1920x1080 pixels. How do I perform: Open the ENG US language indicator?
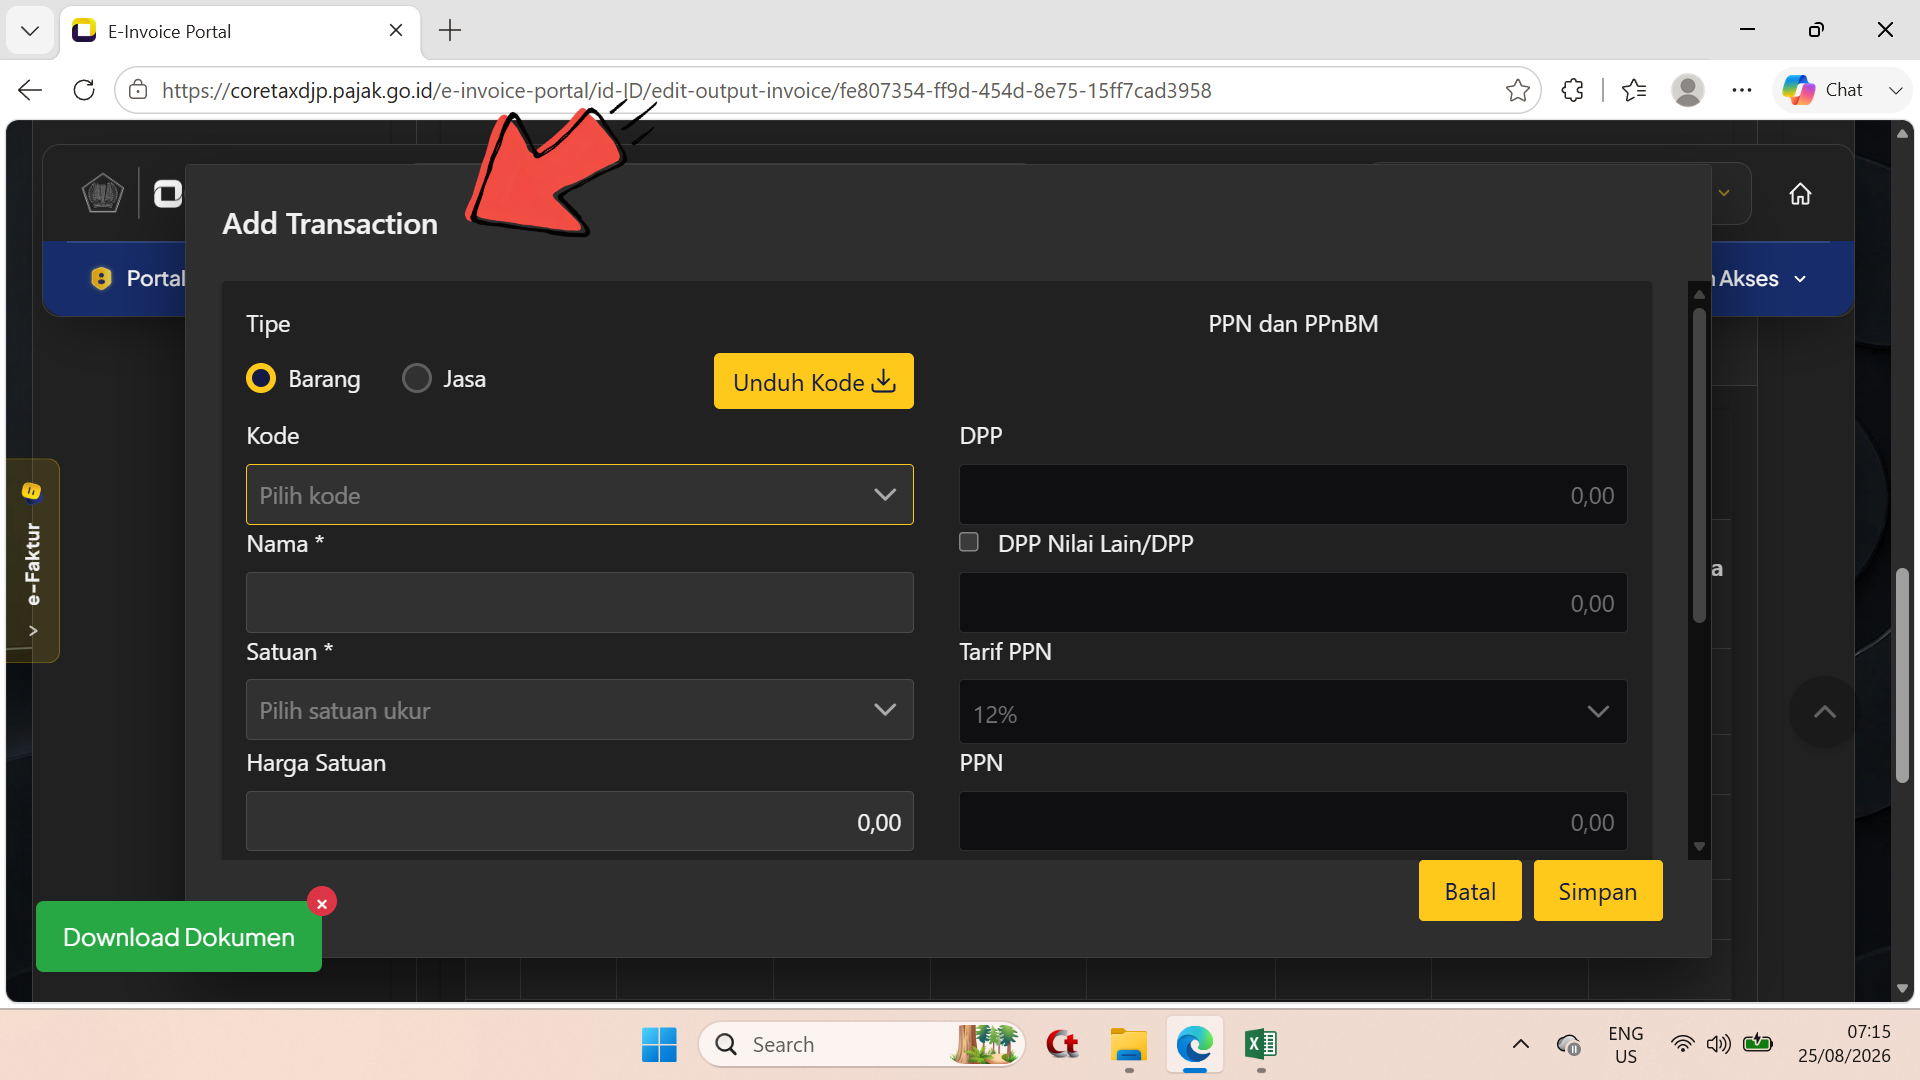coord(1626,1044)
